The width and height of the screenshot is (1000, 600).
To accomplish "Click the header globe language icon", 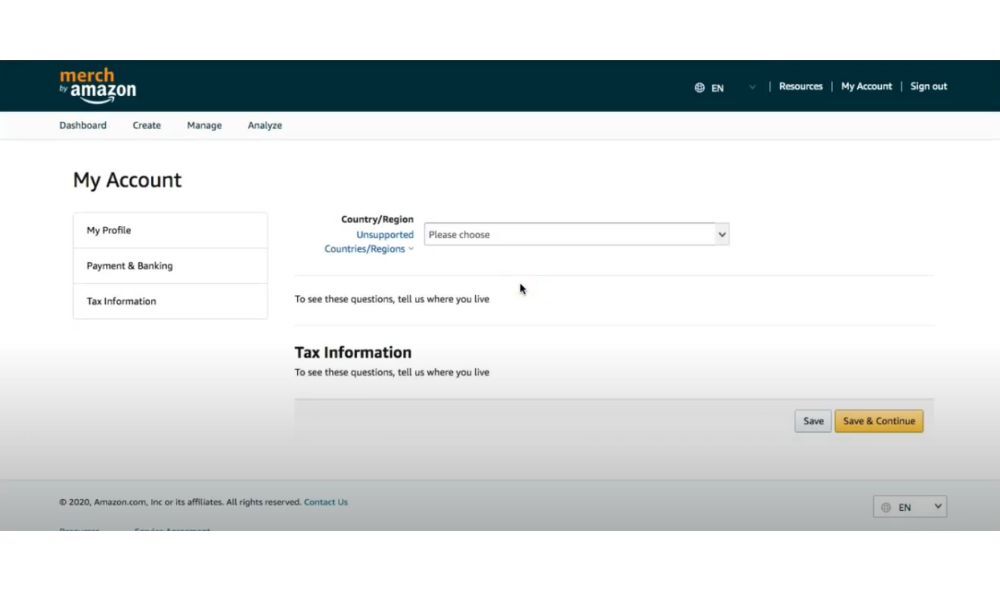I will click(700, 87).
